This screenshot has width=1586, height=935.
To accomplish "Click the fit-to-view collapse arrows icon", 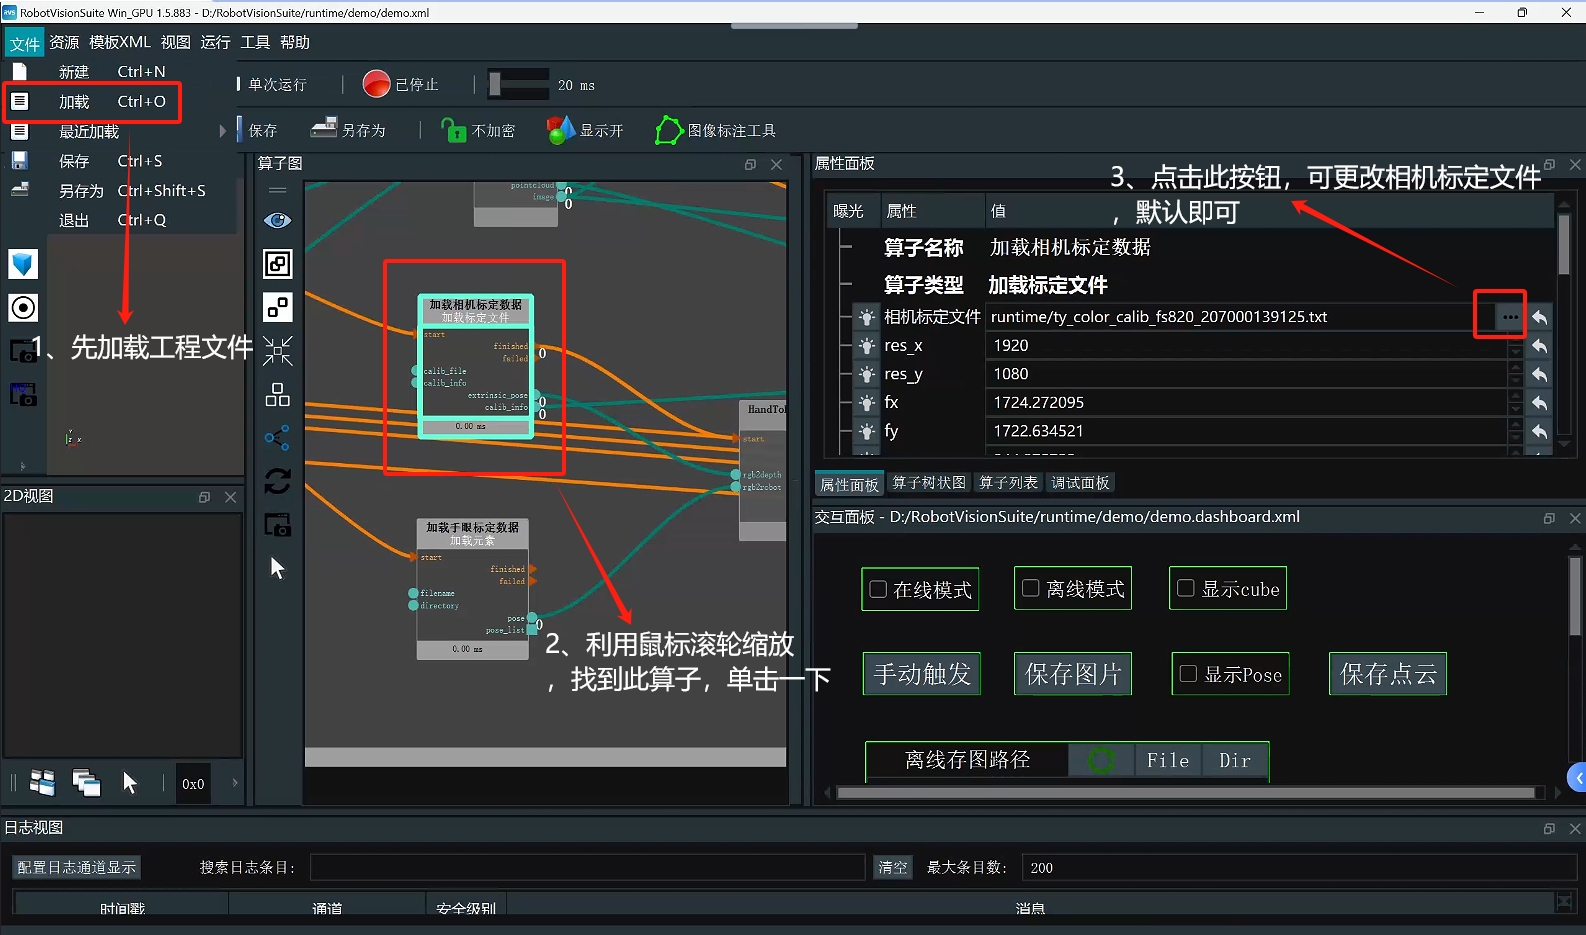I will point(277,351).
